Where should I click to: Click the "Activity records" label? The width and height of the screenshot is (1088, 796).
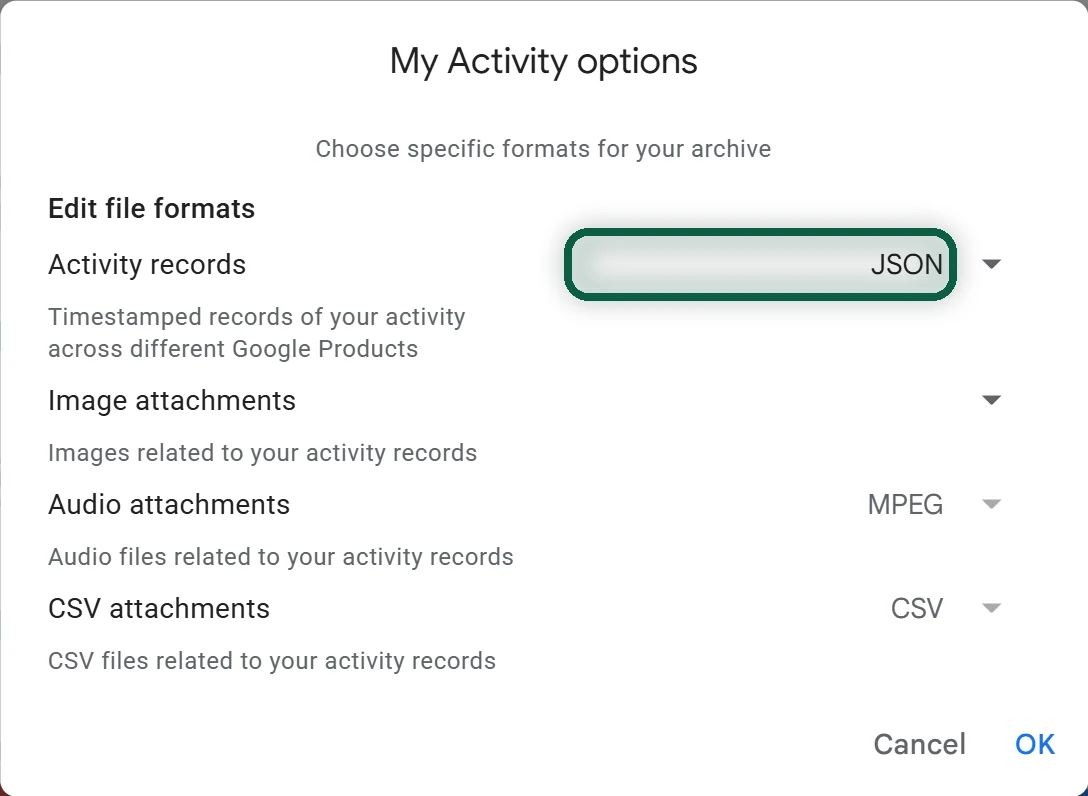[147, 264]
